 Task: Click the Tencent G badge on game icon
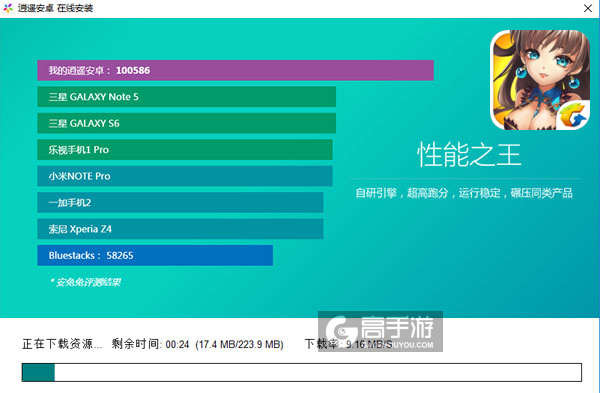pos(573,115)
